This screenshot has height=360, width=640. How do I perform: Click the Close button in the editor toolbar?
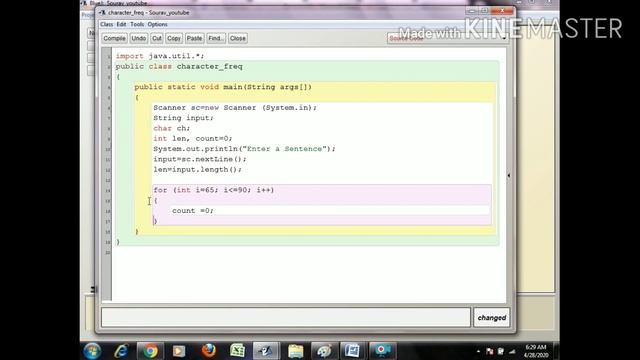pos(238,38)
